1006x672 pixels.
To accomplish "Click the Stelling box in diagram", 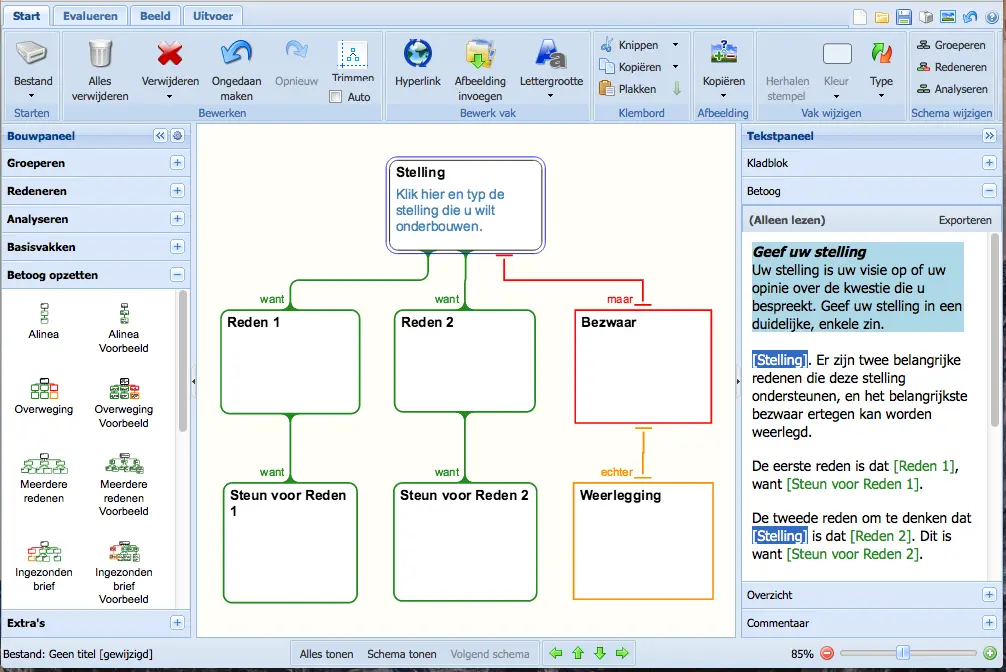I will click(466, 205).
